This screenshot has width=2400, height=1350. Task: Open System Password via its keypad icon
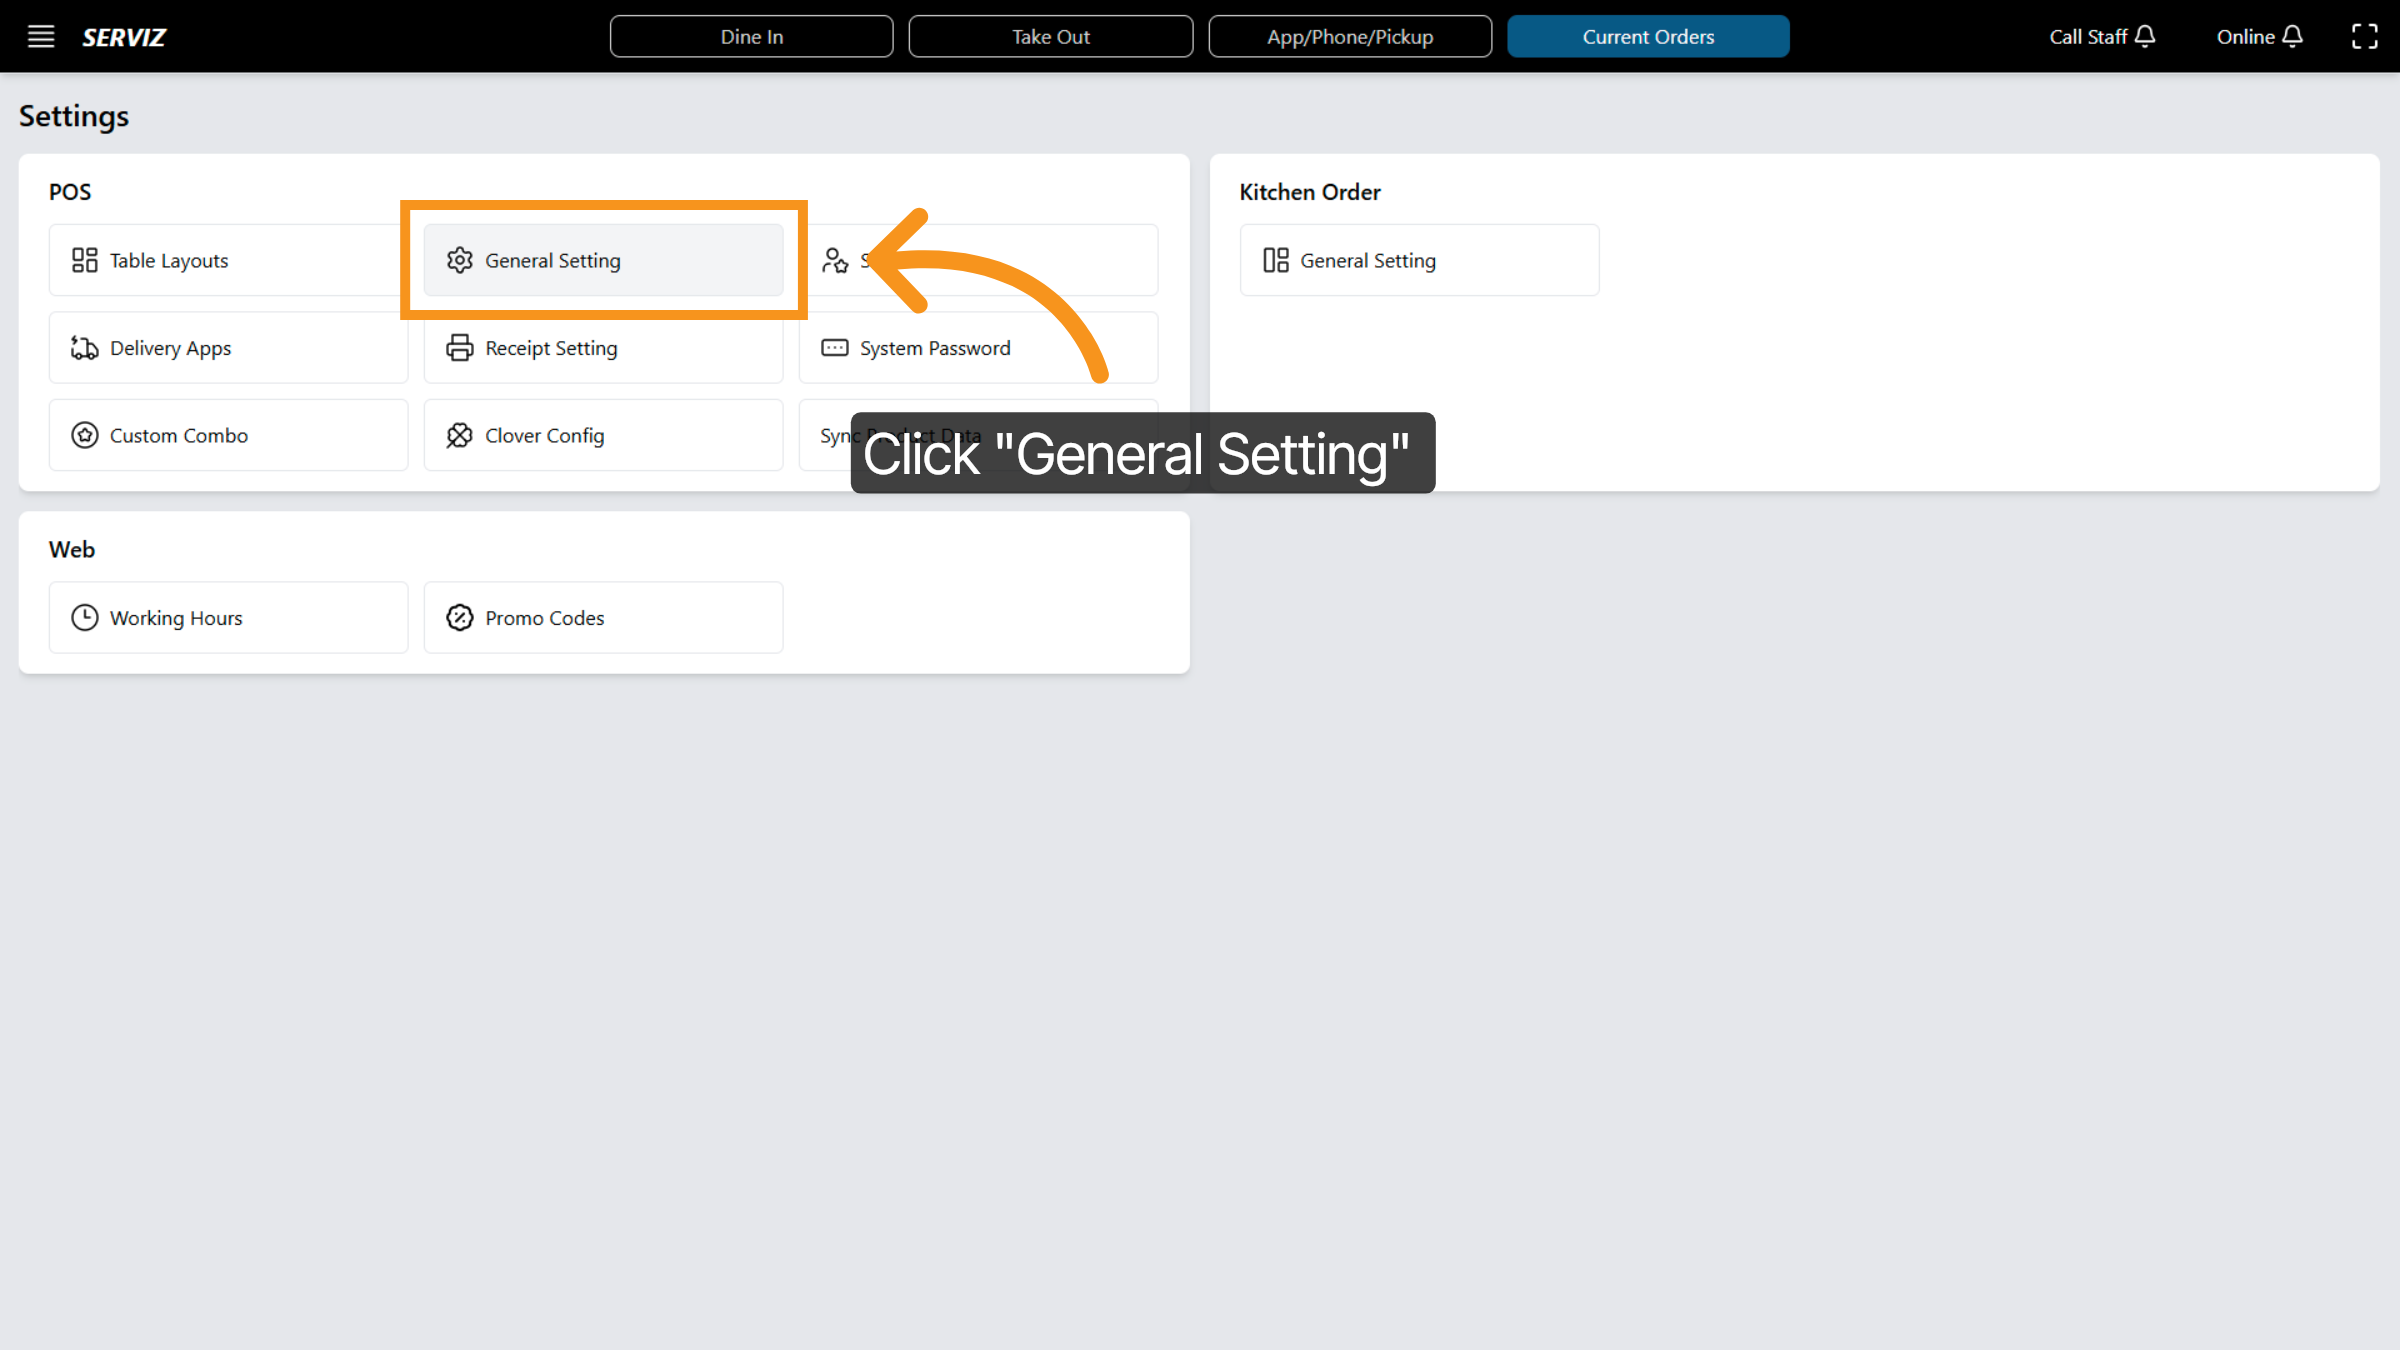(834, 347)
